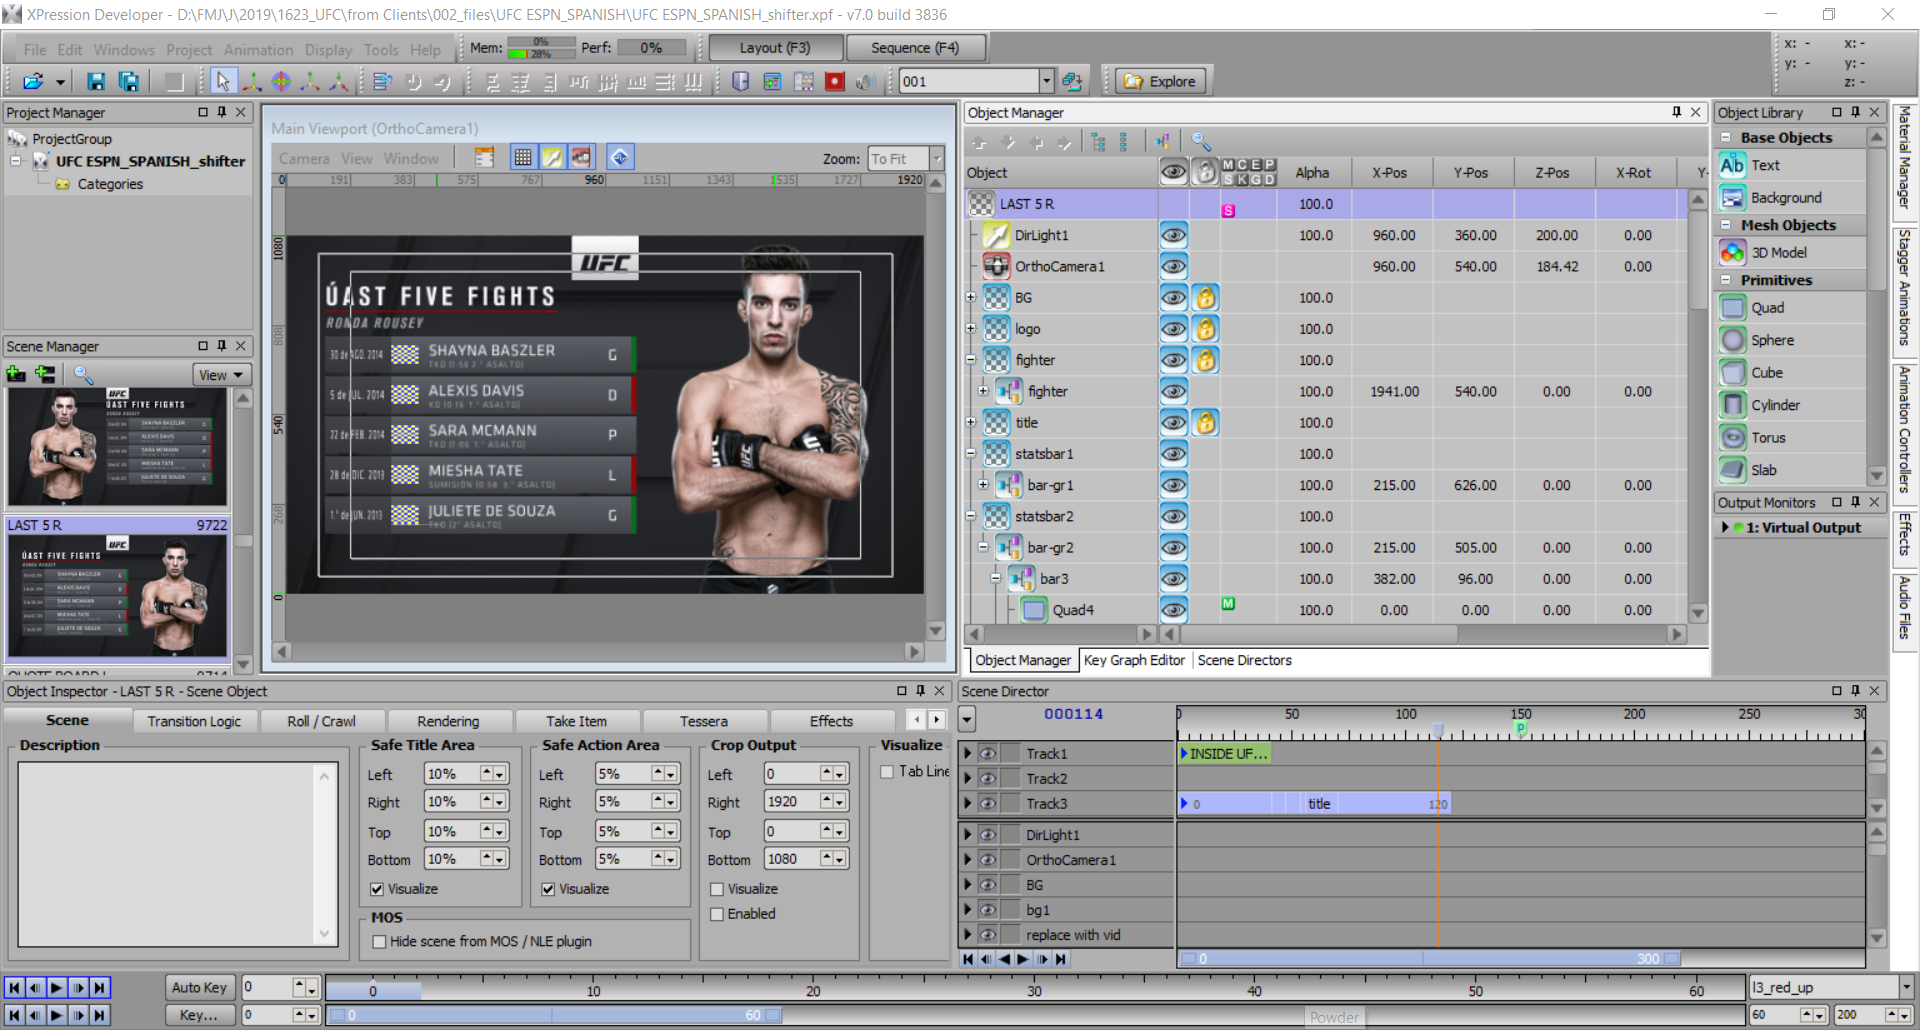Click the Key... button
This screenshot has width=1920, height=1030.
(199, 1015)
